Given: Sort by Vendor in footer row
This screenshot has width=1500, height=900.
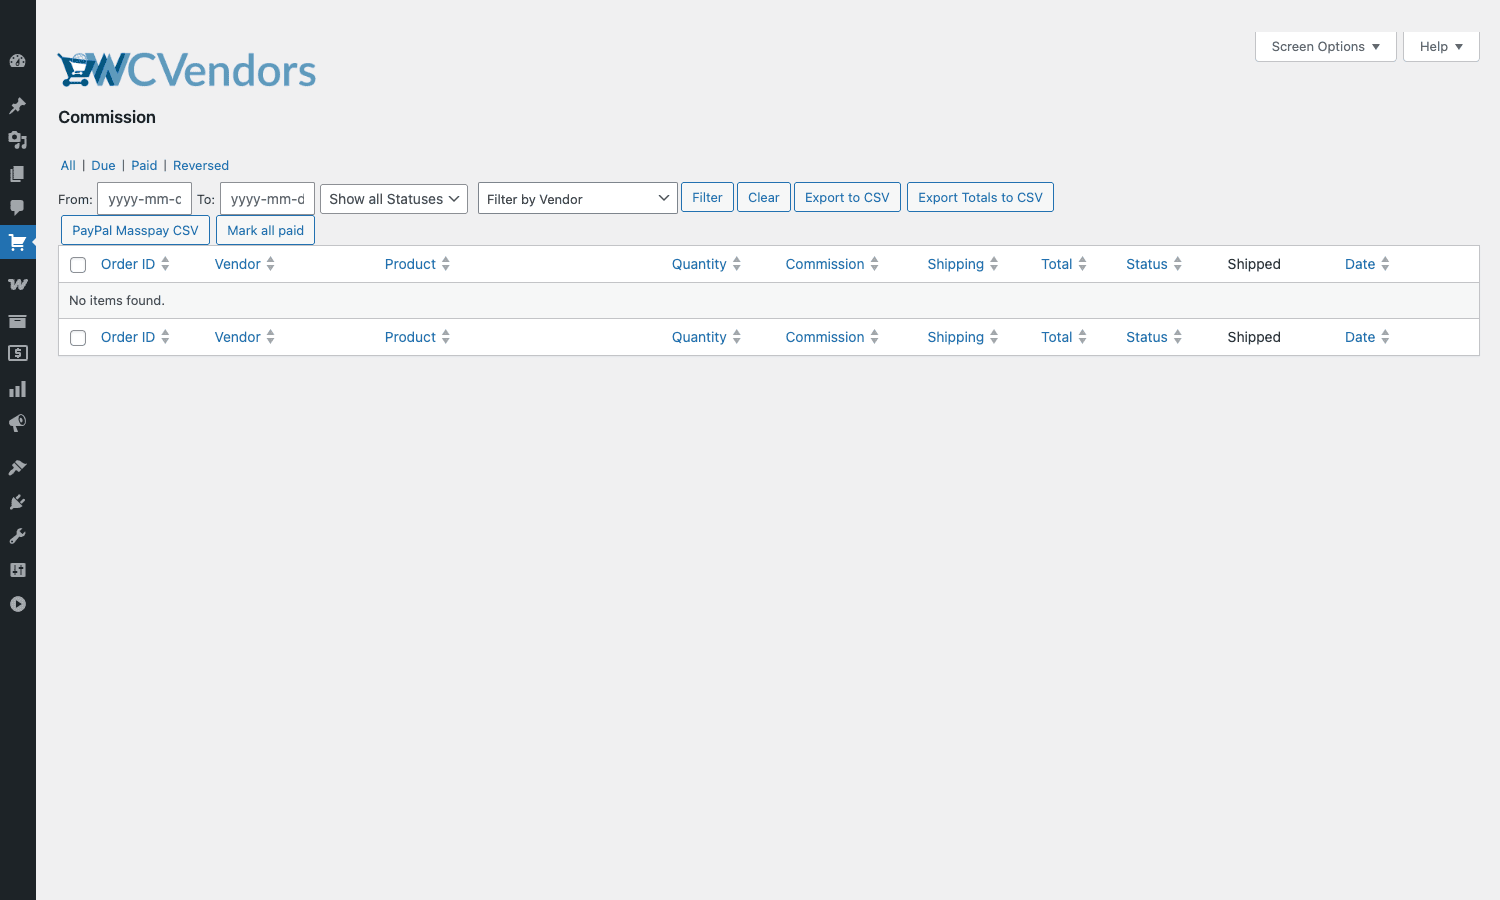Looking at the screenshot, I should (245, 337).
